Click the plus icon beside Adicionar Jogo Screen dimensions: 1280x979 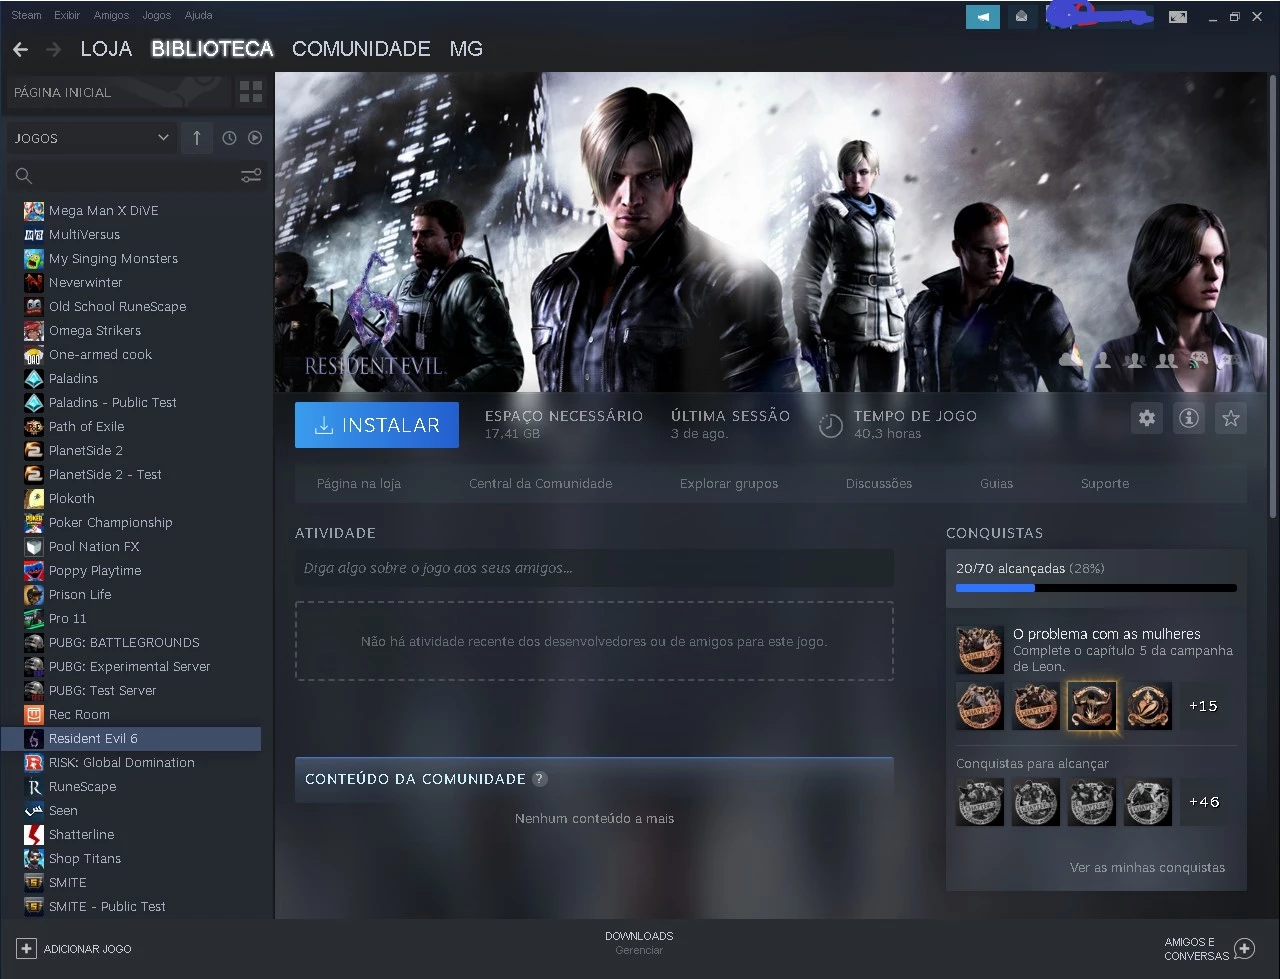26,948
